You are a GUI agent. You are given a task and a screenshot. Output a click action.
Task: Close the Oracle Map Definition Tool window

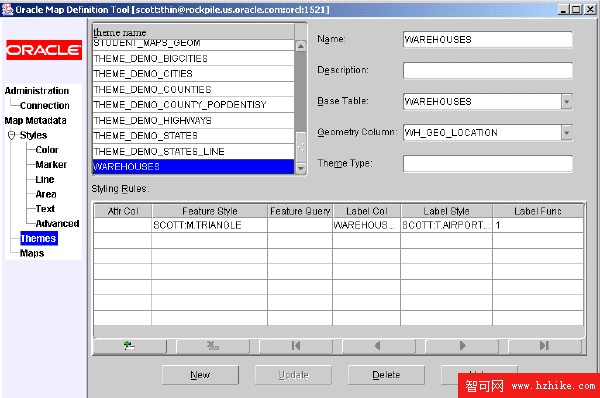[590, 9]
